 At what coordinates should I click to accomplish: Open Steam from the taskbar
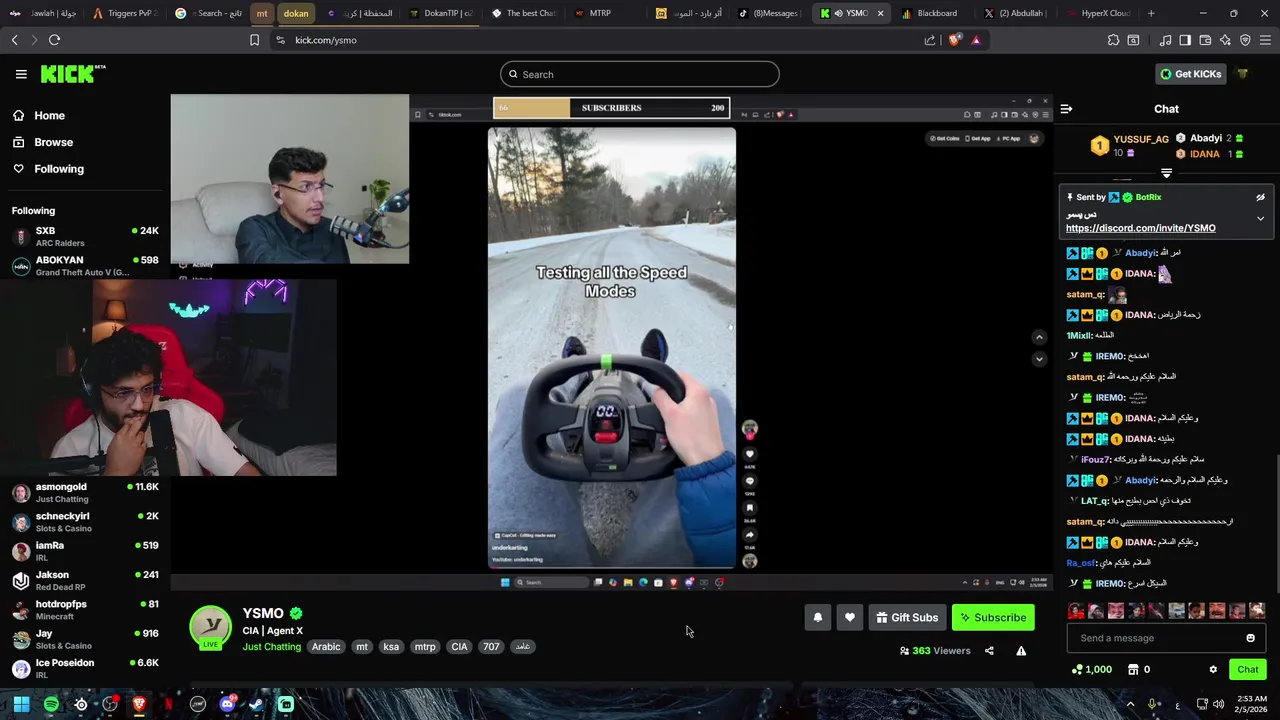pos(256,705)
